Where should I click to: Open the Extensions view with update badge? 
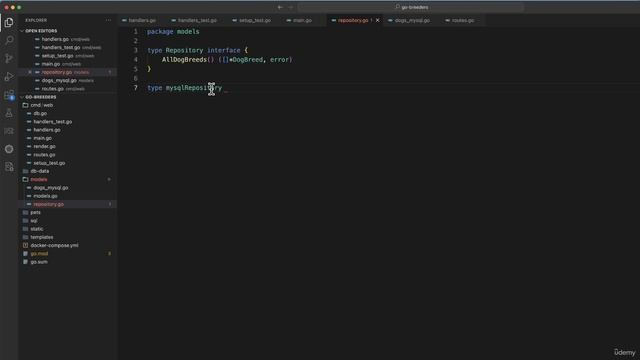tap(9, 95)
